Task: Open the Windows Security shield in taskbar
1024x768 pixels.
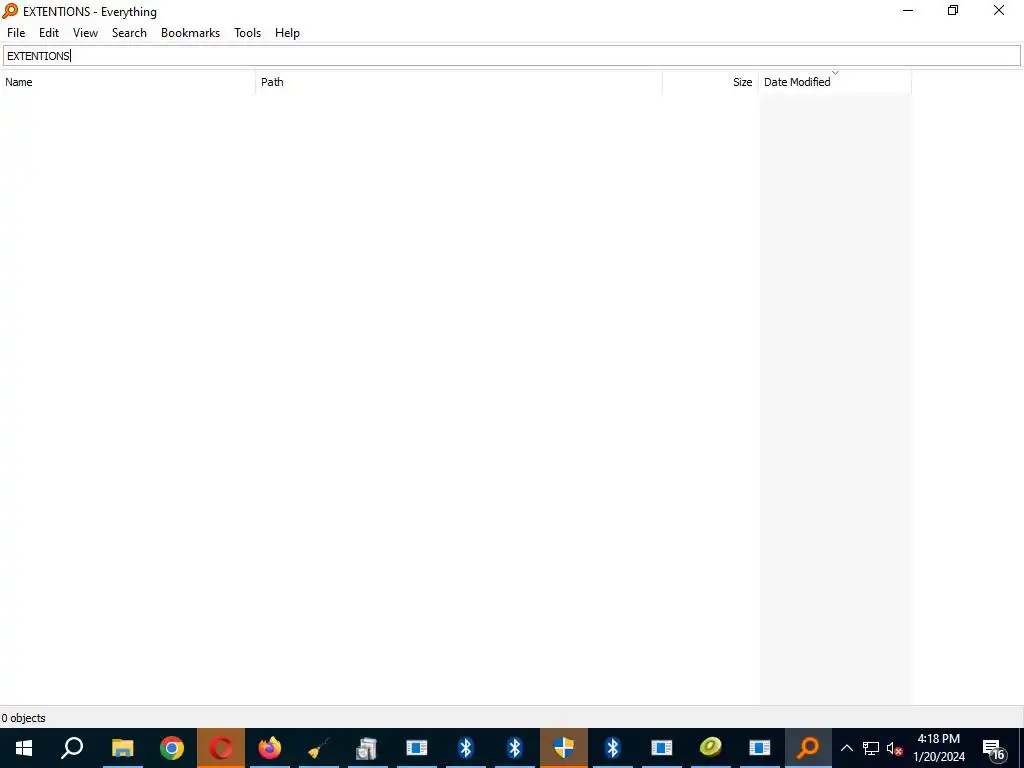Action: tap(564, 748)
